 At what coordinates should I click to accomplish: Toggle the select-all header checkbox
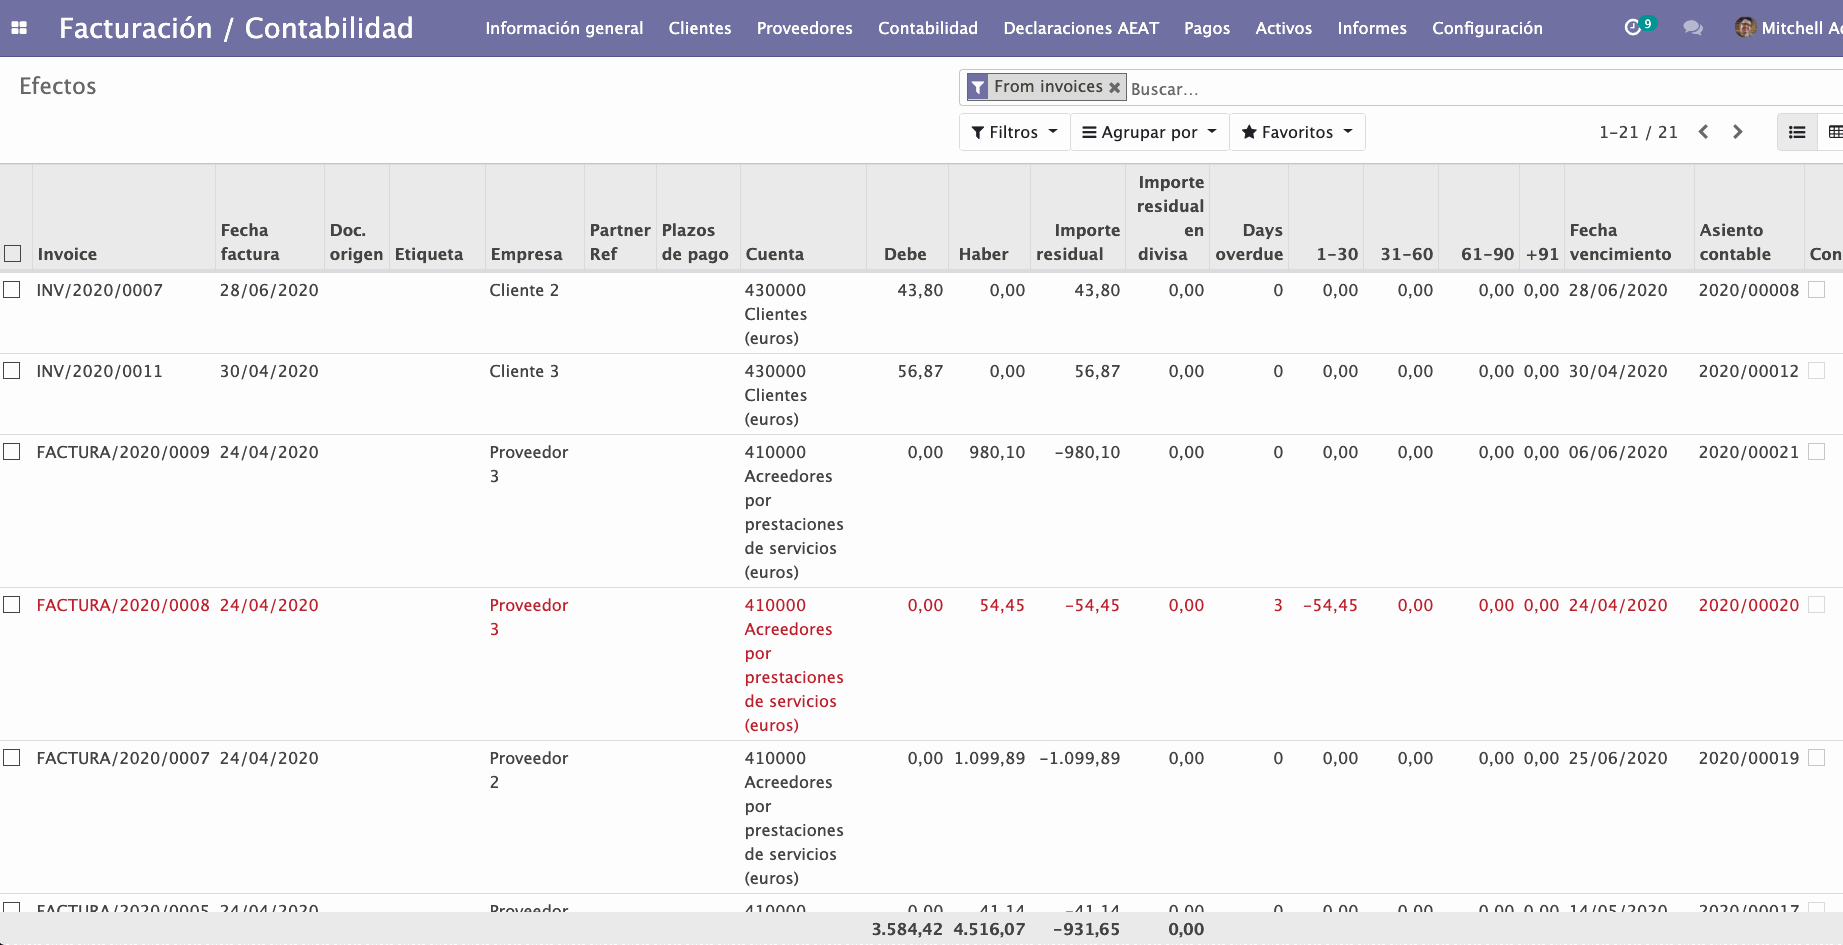(x=13, y=254)
